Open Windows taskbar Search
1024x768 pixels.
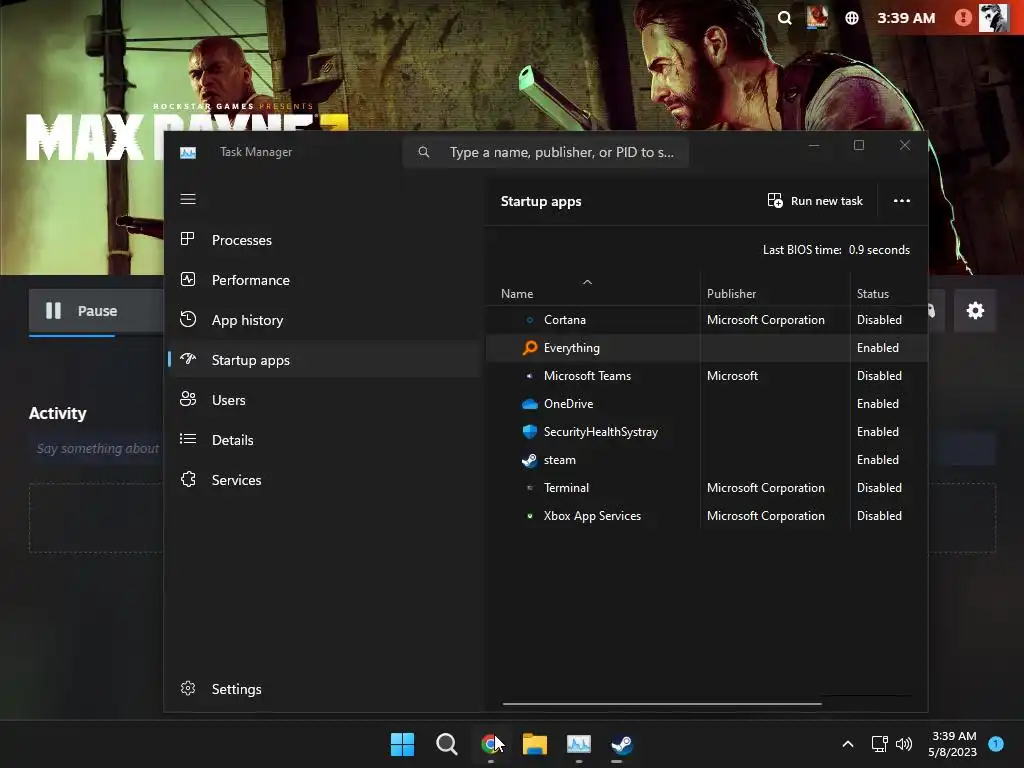click(x=447, y=744)
